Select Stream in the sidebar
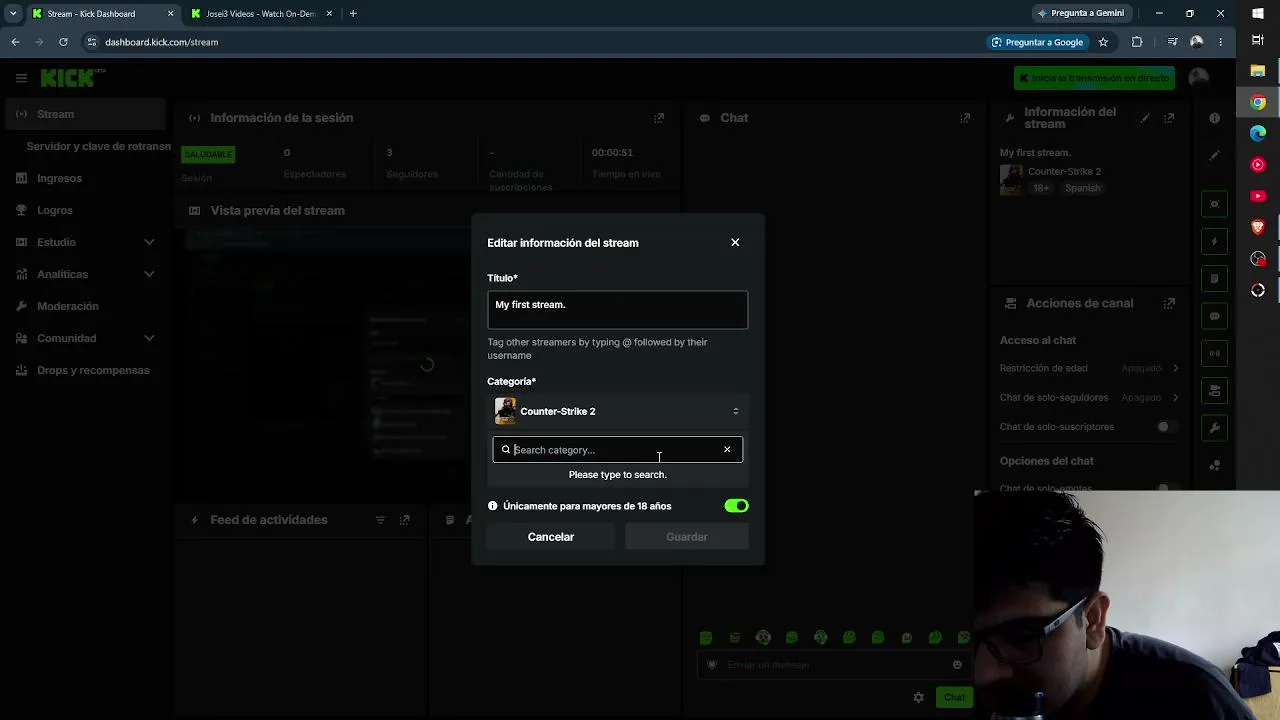This screenshot has width=1280, height=720. point(85,114)
